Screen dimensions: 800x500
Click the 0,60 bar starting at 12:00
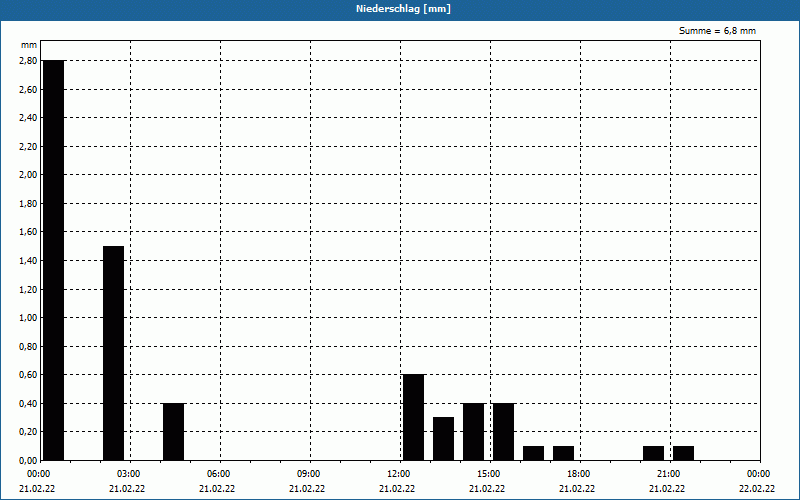pyautogui.click(x=413, y=417)
